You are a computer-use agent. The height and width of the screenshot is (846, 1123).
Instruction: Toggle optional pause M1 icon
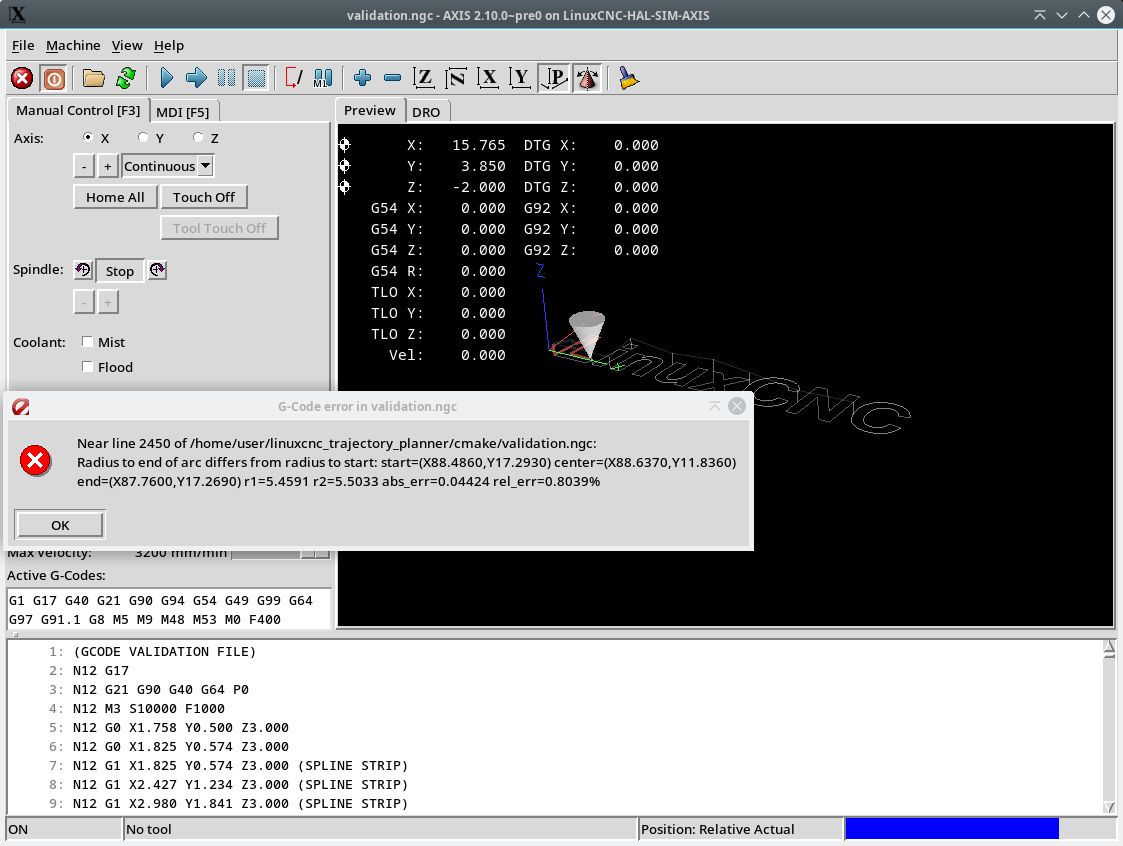(x=322, y=78)
